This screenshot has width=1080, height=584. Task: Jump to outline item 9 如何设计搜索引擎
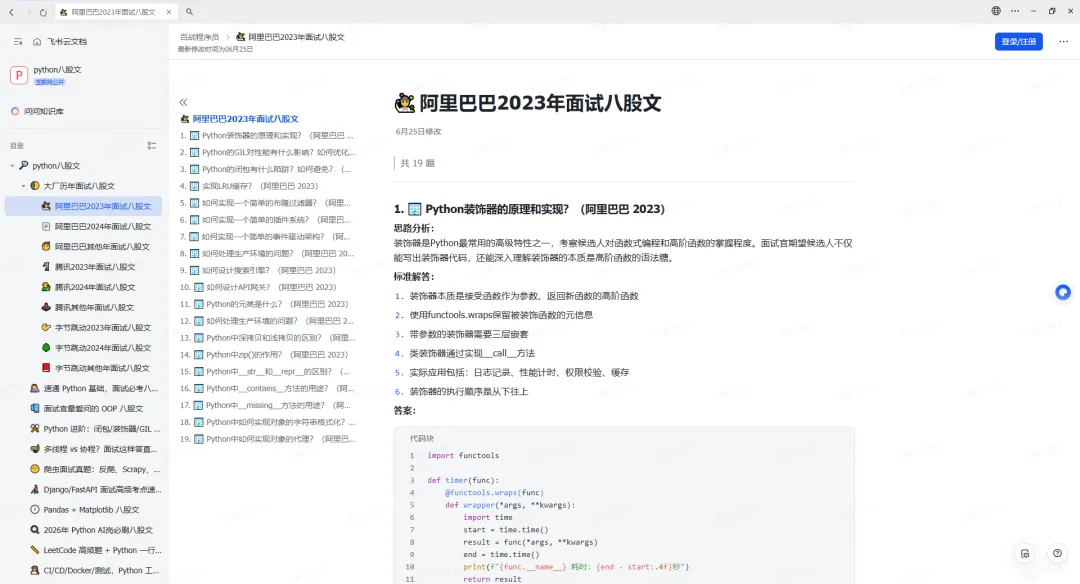coord(269,271)
